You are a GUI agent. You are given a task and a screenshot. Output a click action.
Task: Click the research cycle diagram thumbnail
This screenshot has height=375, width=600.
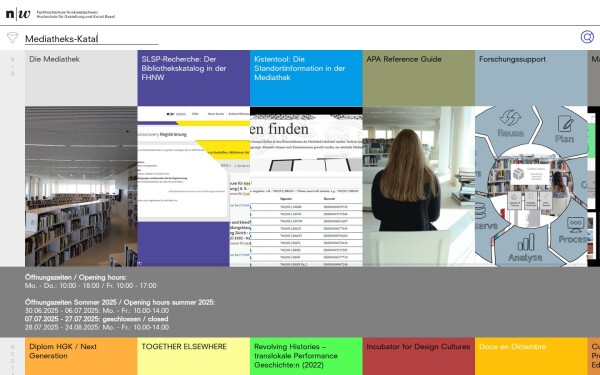(531, 186)
